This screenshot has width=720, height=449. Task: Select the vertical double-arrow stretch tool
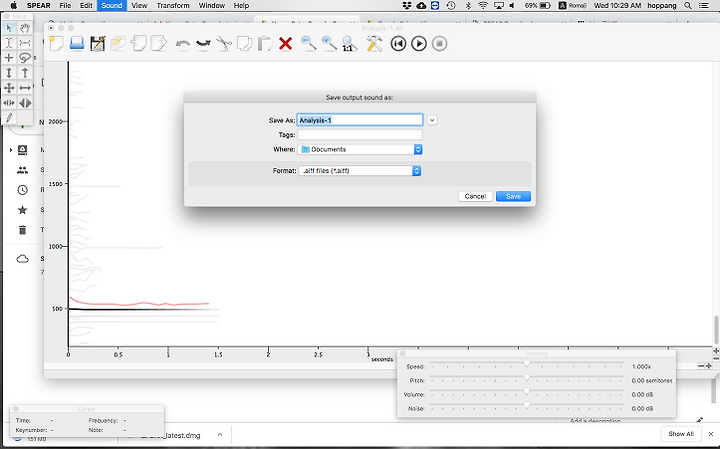pos(9,73)
